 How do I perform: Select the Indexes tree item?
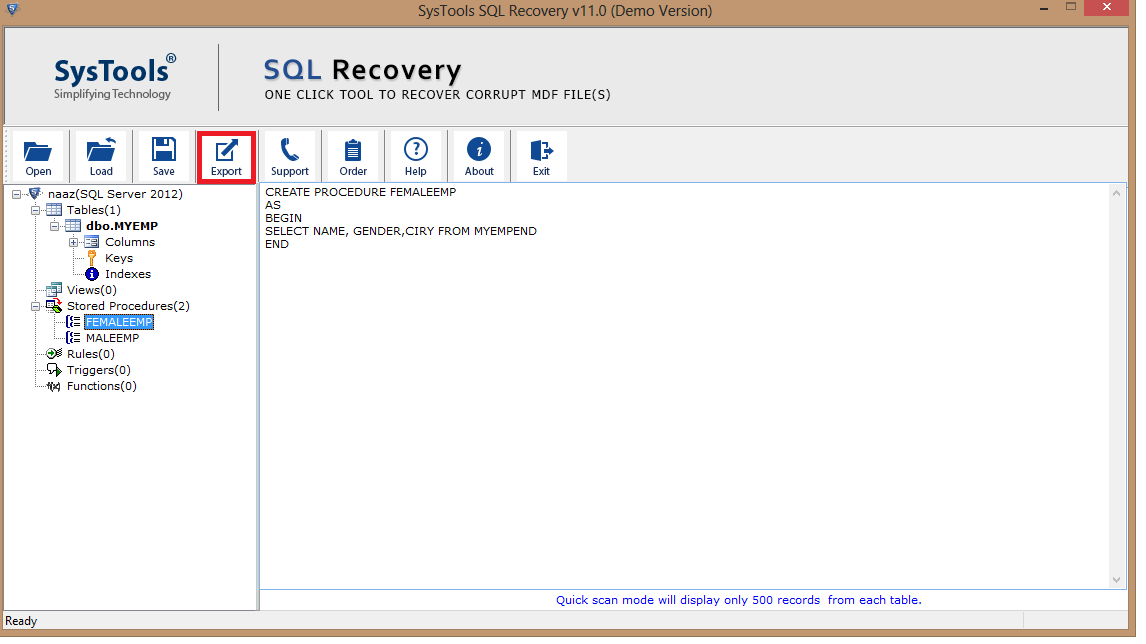128,274
